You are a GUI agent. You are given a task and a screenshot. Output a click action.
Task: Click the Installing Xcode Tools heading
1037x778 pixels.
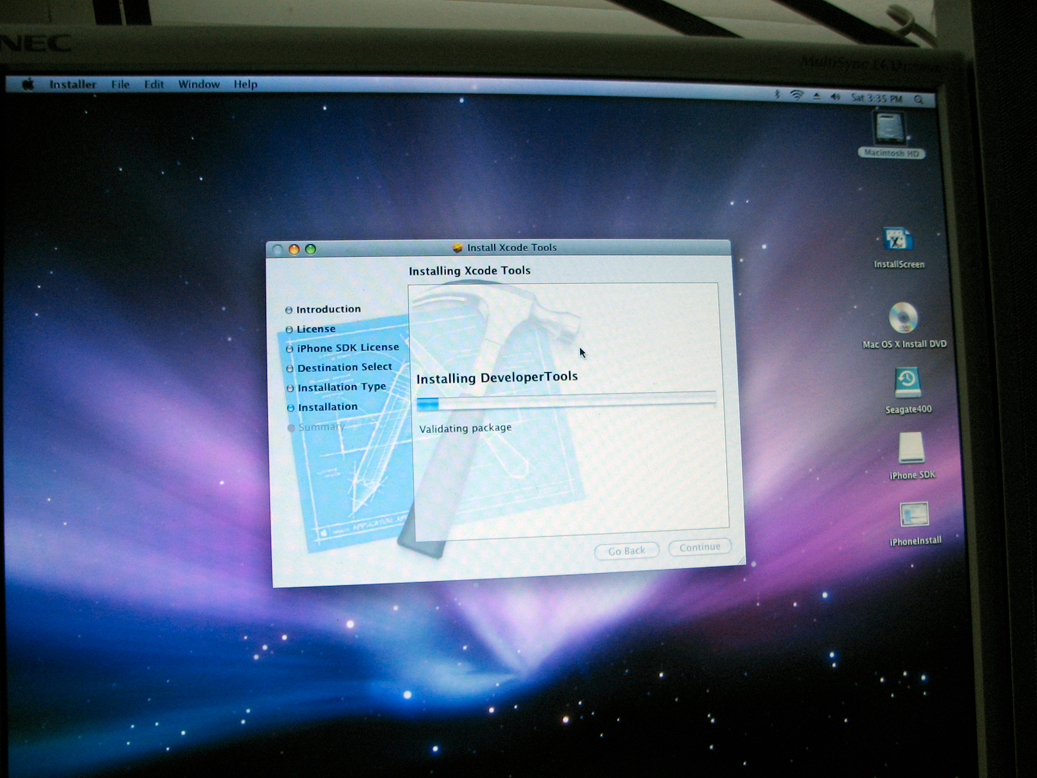point(470,271)
